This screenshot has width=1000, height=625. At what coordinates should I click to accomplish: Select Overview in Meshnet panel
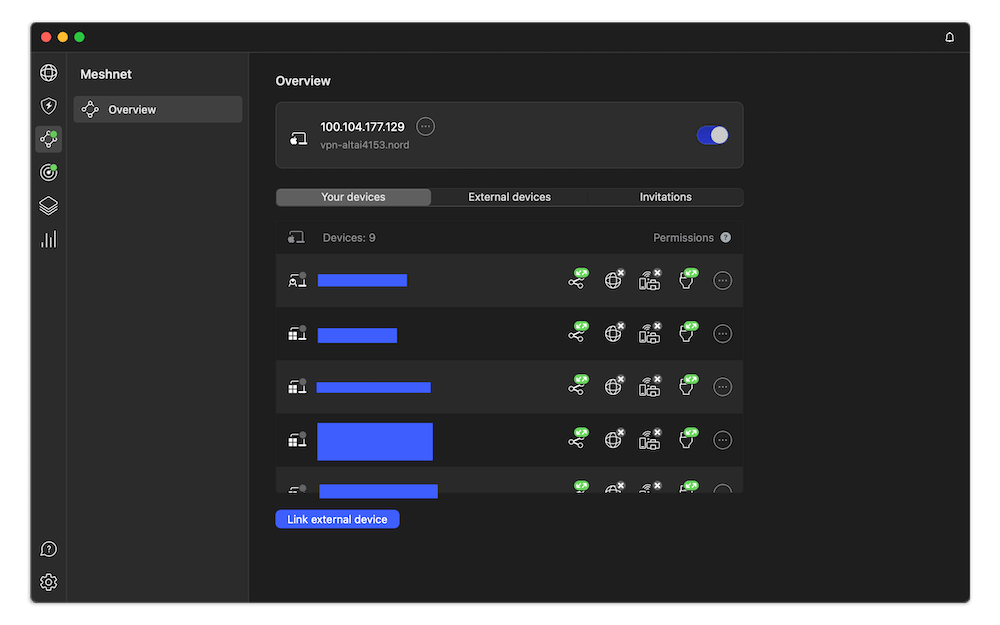tap(158, 110)
